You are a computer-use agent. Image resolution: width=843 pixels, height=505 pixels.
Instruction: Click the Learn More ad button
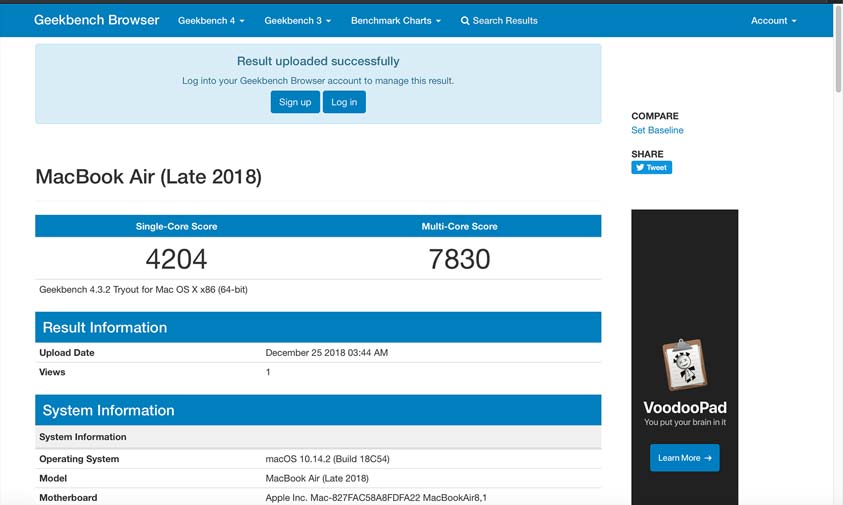(684, 458)
